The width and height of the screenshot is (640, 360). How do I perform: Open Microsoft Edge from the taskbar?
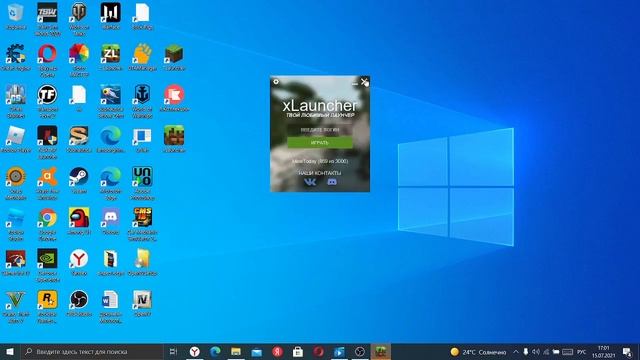click(216, 351)
